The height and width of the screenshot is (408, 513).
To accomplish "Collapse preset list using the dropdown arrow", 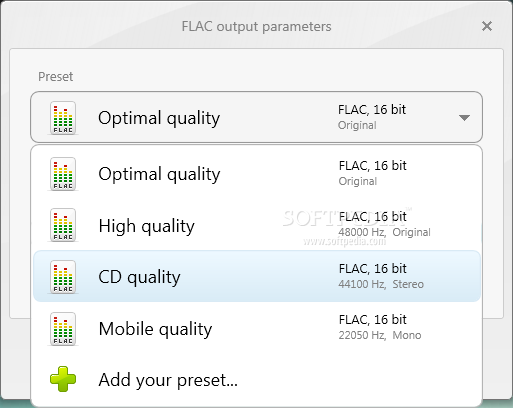I will 464,118.
